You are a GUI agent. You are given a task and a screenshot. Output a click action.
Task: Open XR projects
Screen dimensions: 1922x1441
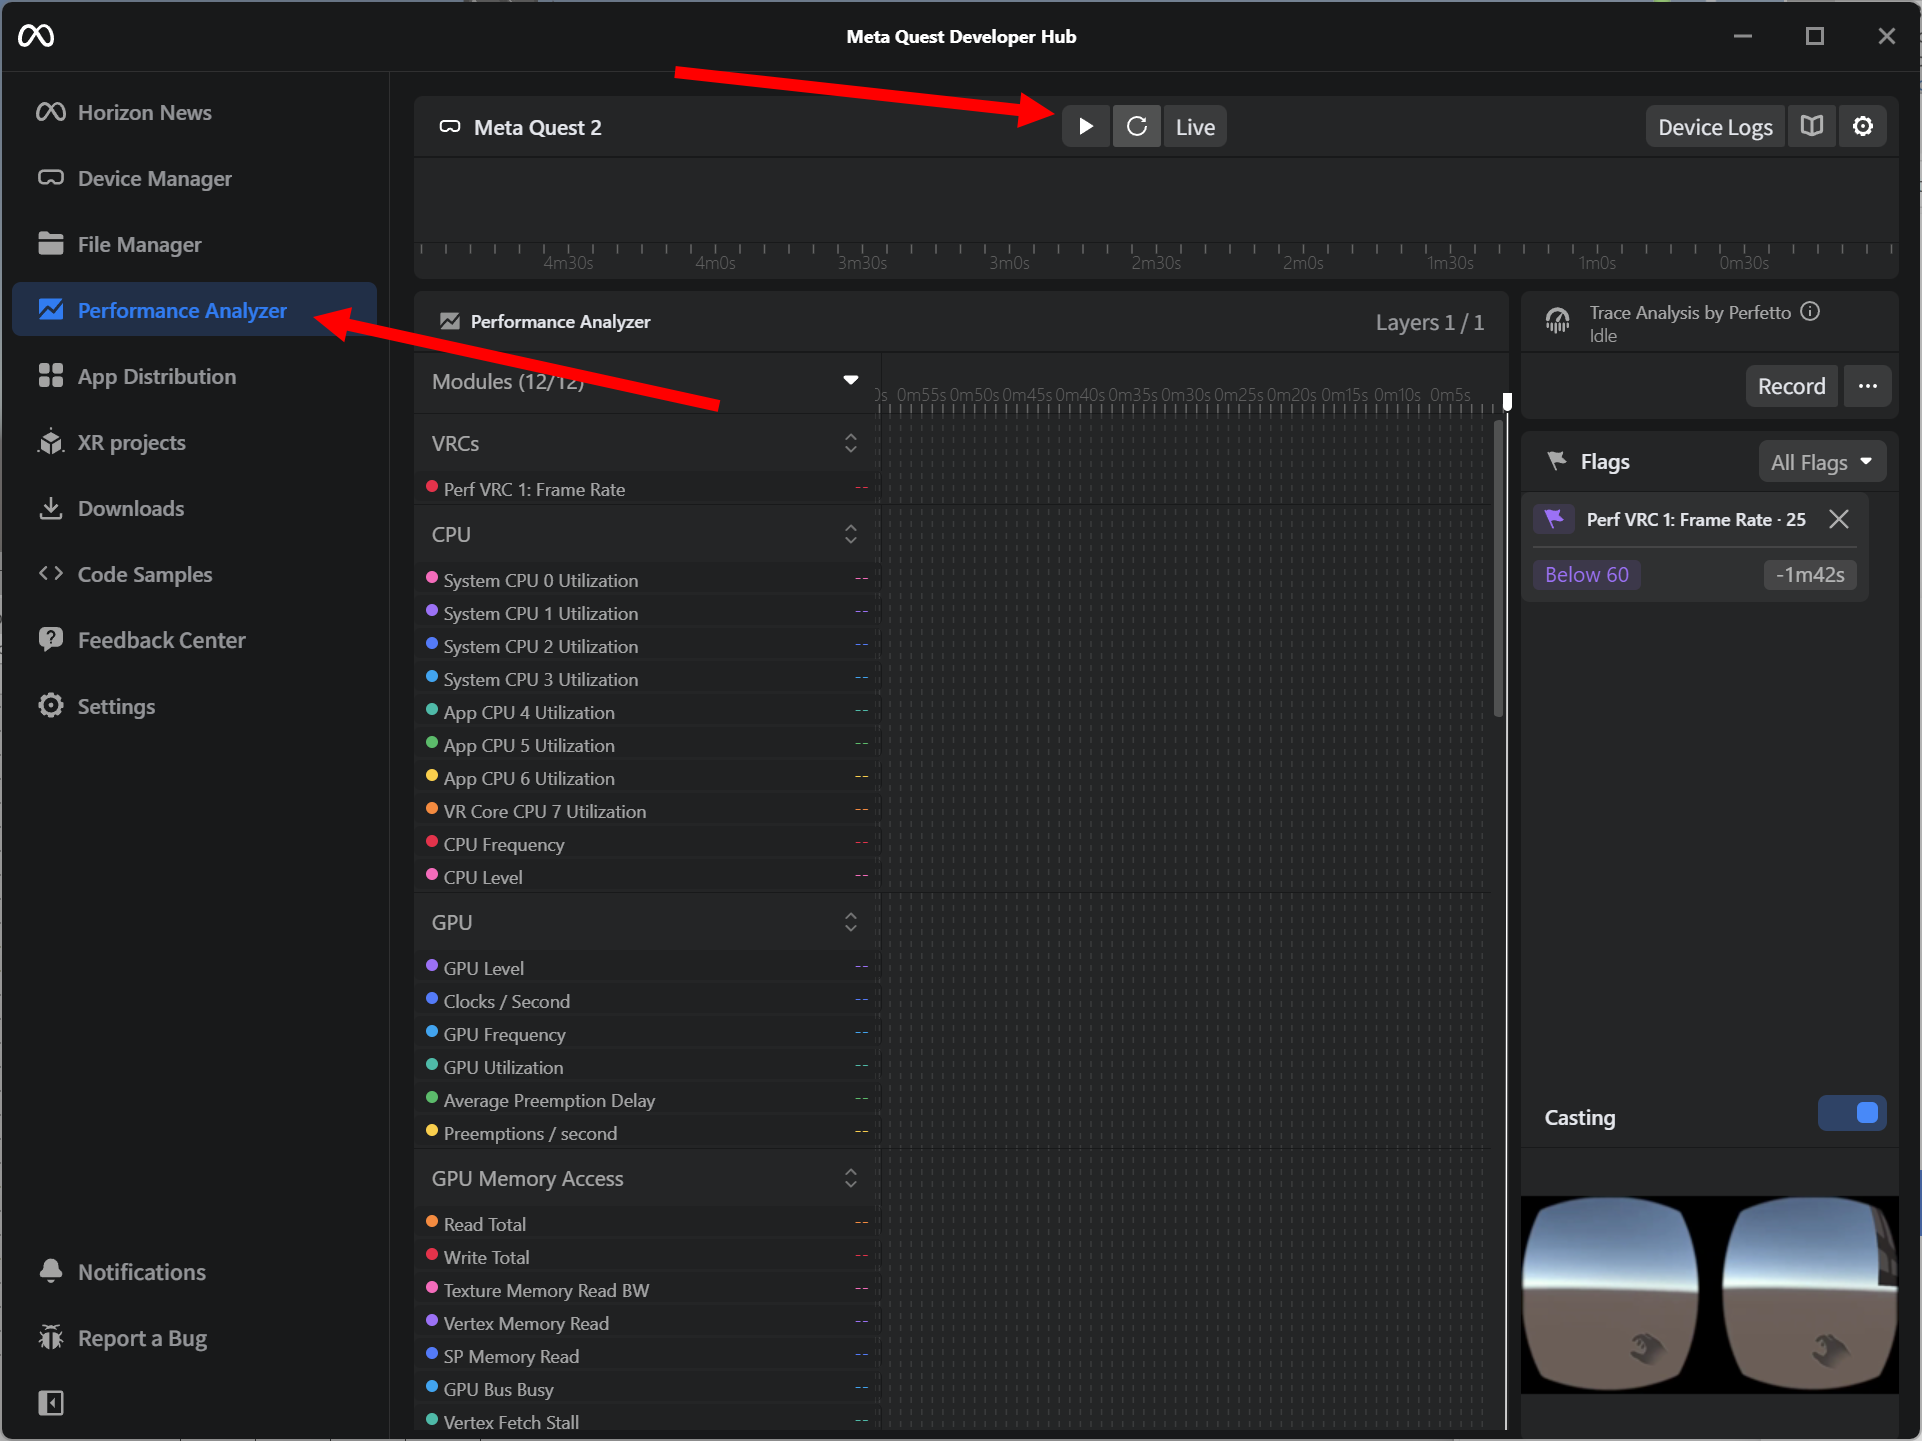196,442
